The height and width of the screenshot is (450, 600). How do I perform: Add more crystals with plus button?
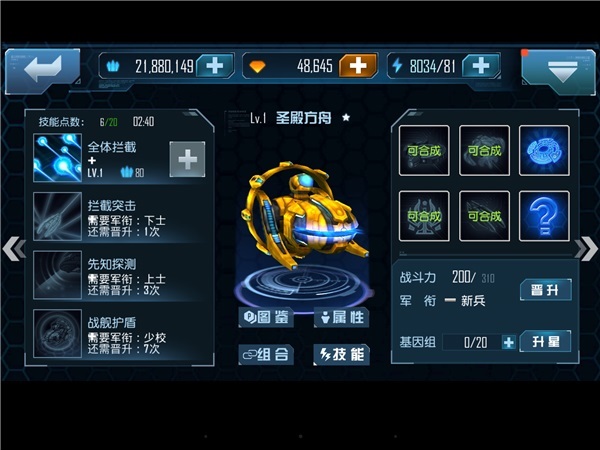[215, 66]
